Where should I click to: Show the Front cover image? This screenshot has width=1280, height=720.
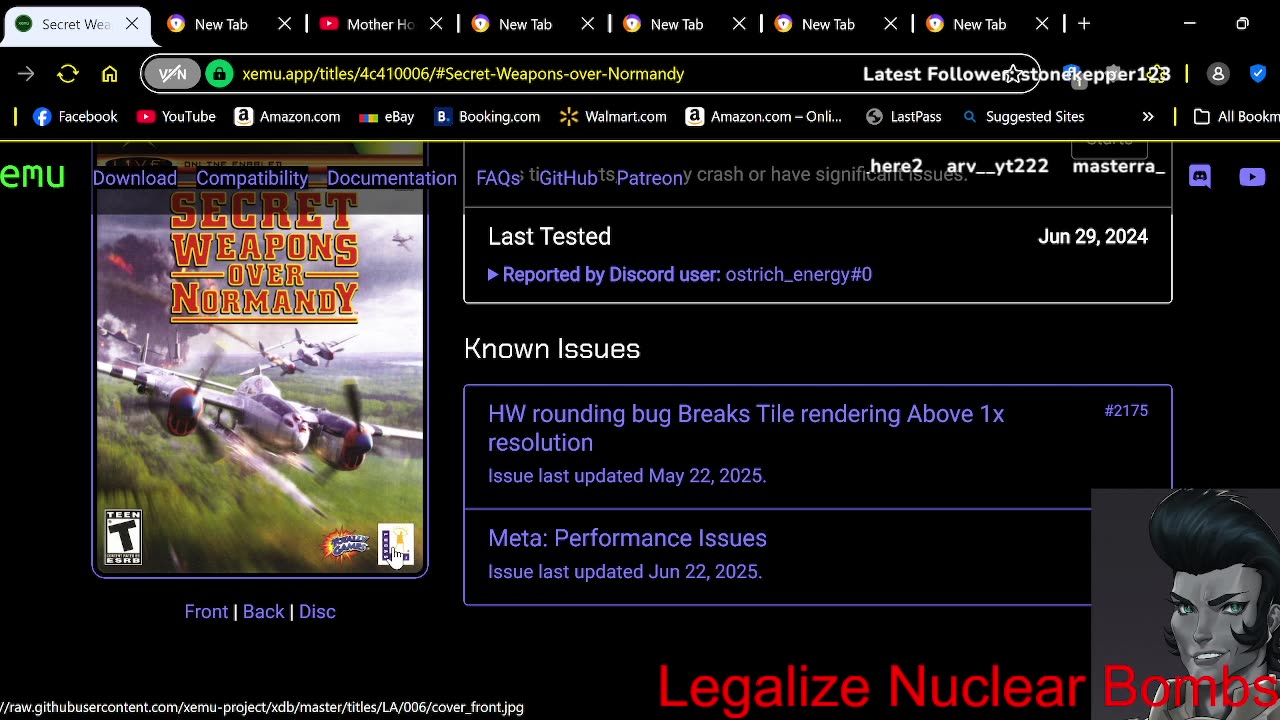coord(206,612)
